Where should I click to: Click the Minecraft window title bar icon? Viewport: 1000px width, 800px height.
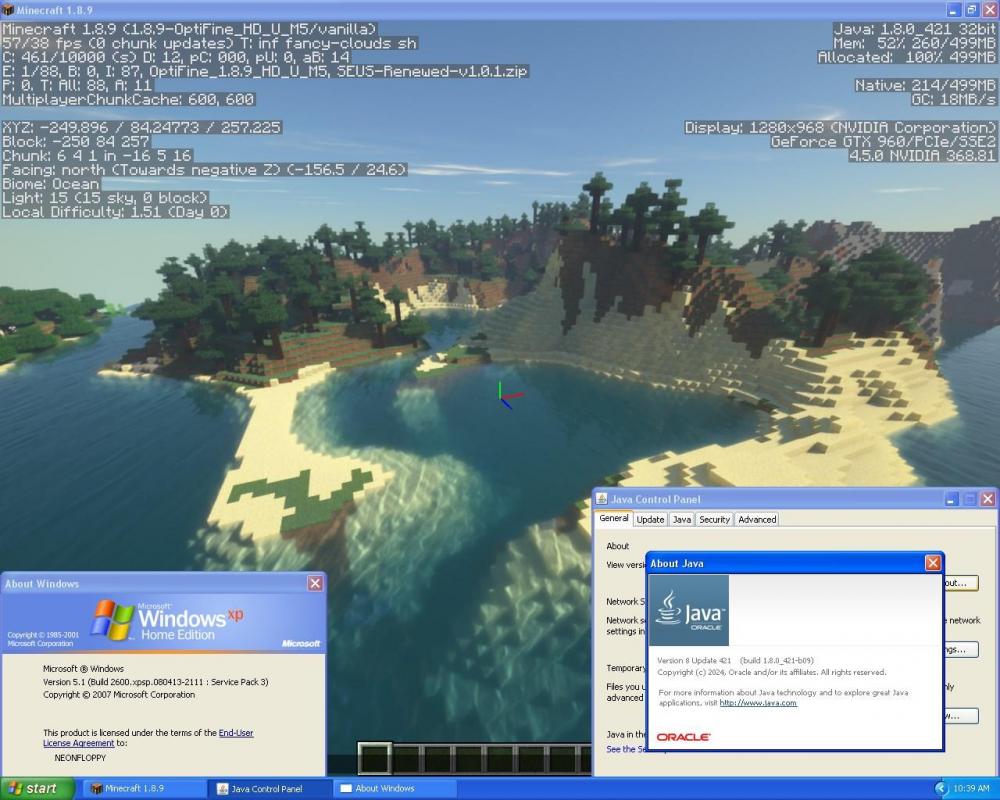click(8, 10)
